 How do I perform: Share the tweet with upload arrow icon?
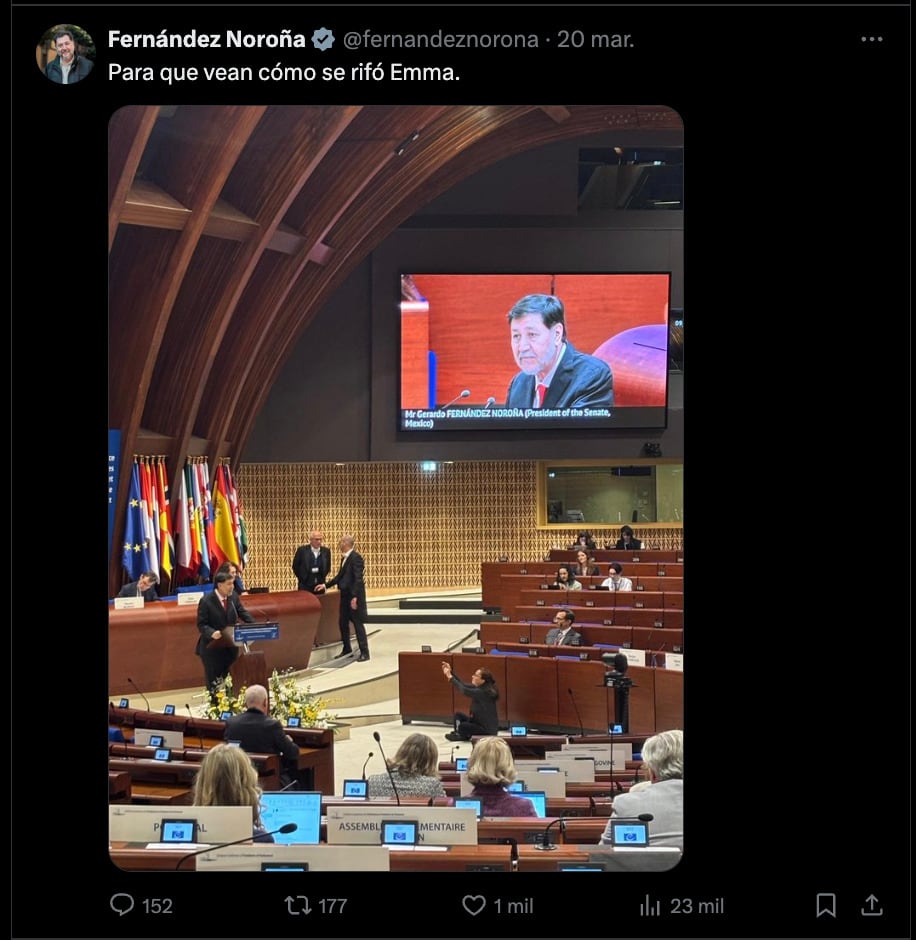pos(872,905)
